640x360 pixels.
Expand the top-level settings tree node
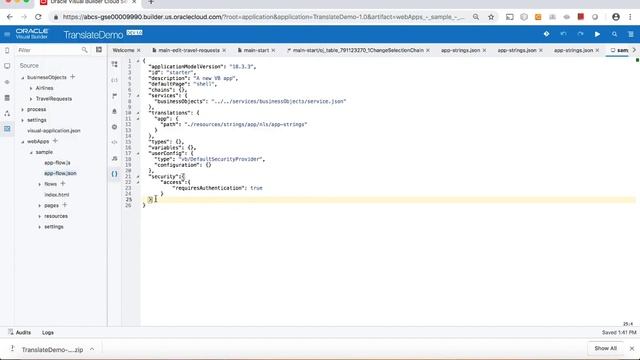(23, 120)
